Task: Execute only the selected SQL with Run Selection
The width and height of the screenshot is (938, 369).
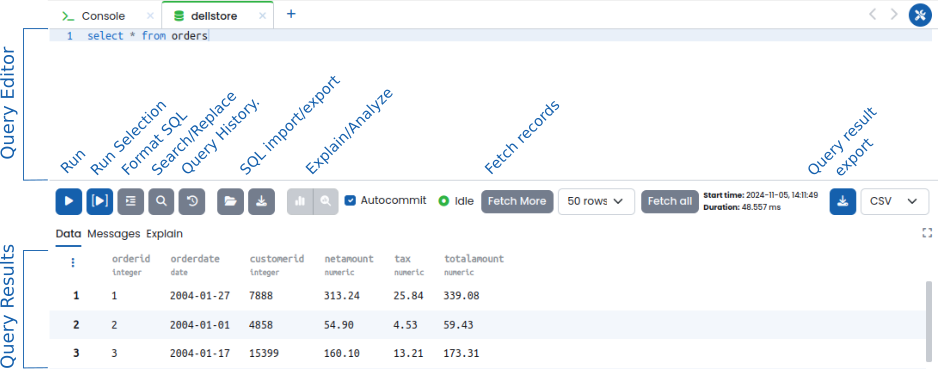Action: (99, 202)
